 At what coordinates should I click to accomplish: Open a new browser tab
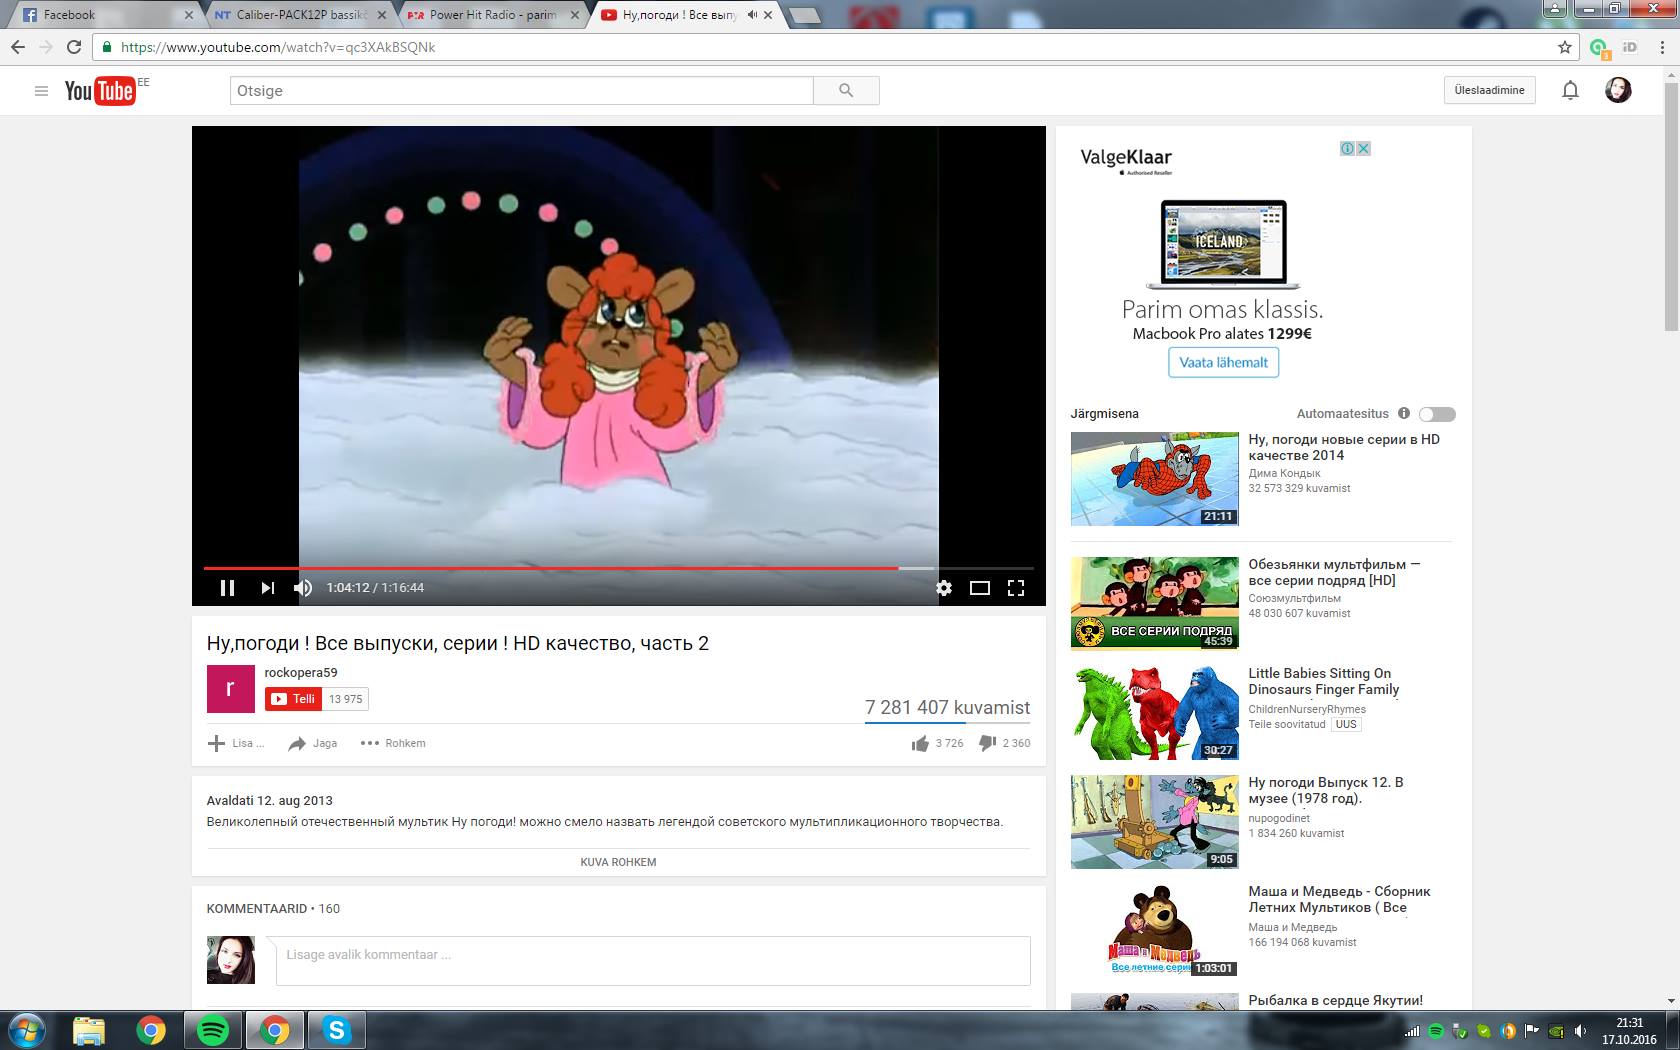[804, 15]
